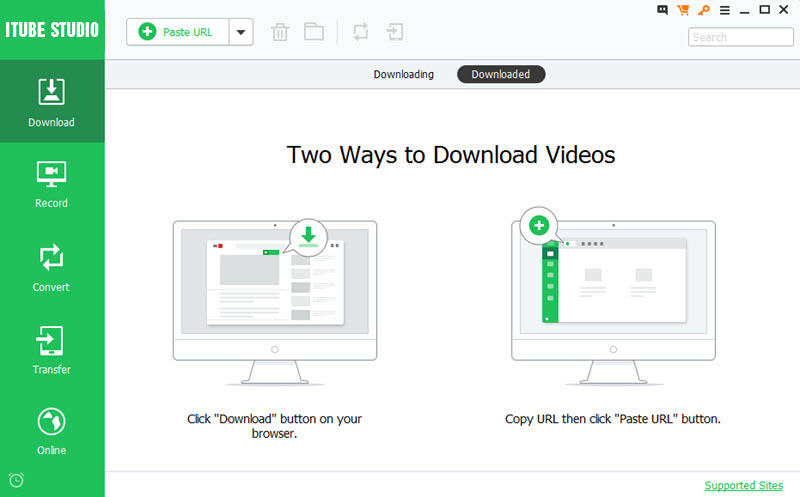Click the trash delete icon in toolbar
This screenshot has height=497, width=800.
pyautogui.click(x=280, y=32)
